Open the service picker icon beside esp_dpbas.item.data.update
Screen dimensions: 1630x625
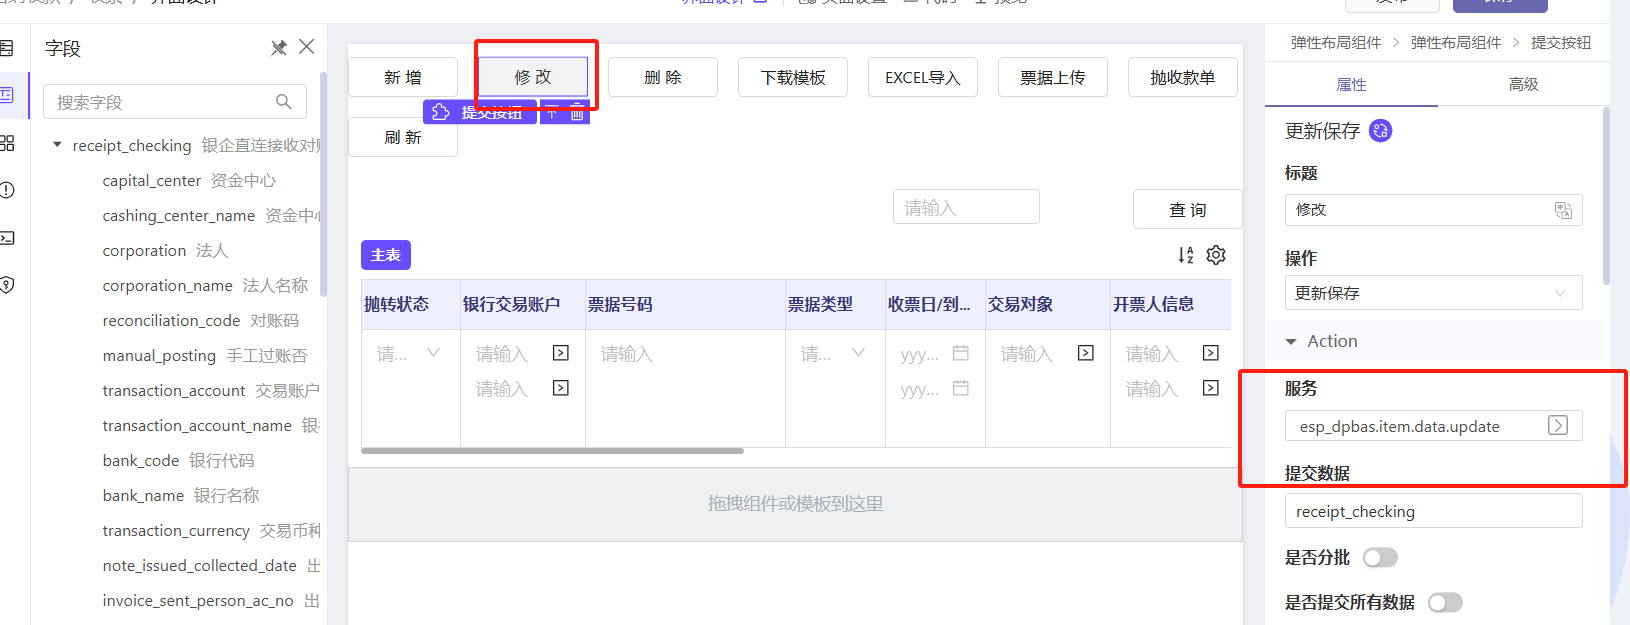[1558, 425]
